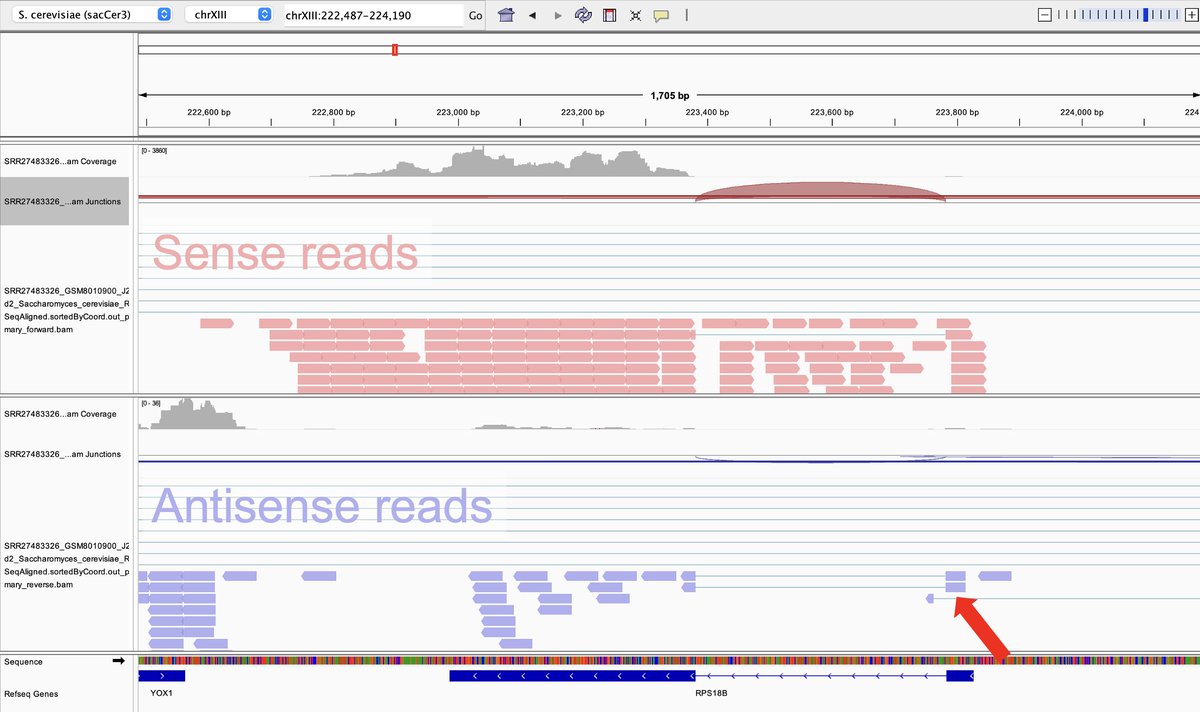Click the 223,000 bp ruler label
This screenshot has height=712, width=1200.
[457, 112]
